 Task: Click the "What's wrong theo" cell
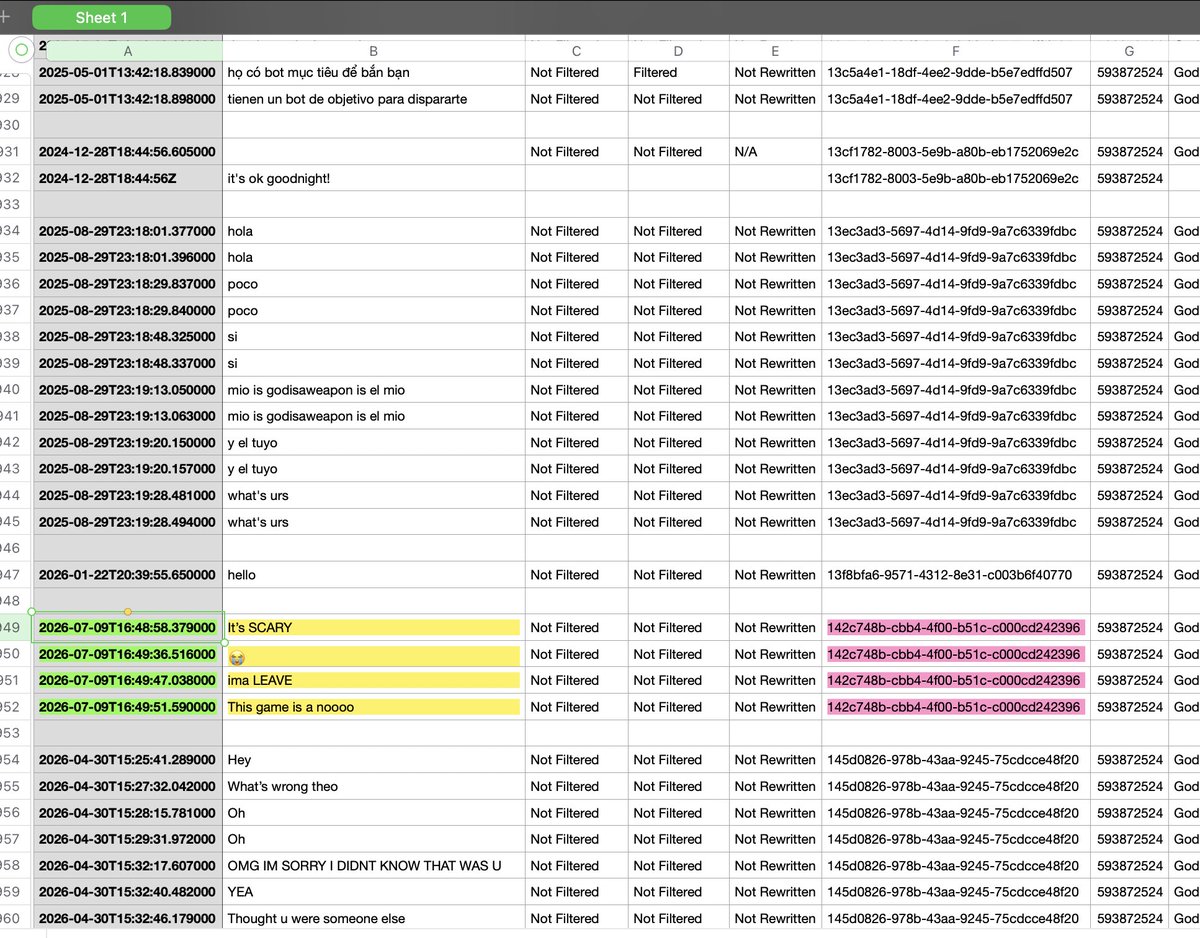374,786
